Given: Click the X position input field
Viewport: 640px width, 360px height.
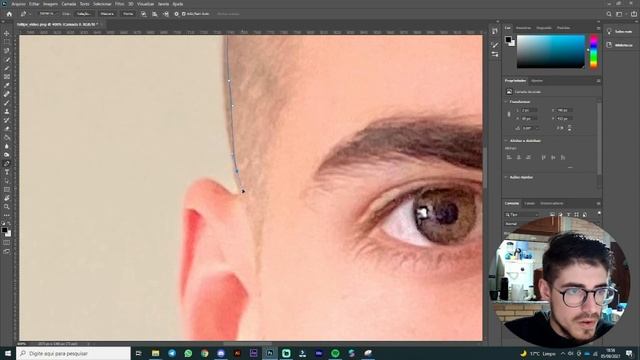Looking at the screenshot, I should (x=565, y=110).
